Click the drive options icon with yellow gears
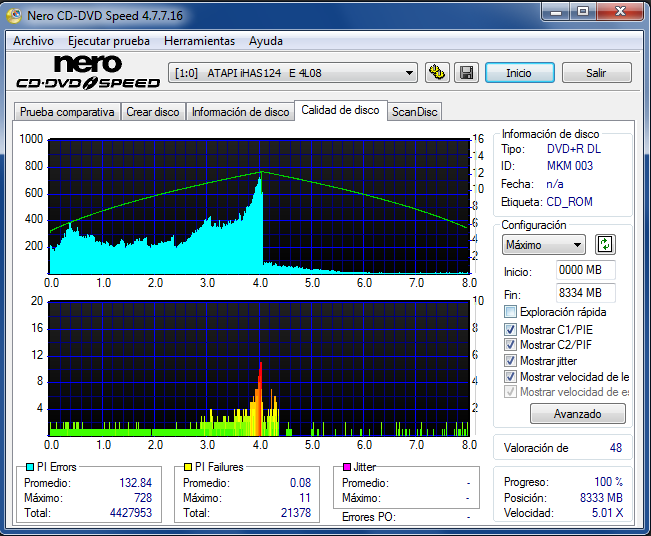The width and height of the screenshot is (651, 536). tap(437, 73)
